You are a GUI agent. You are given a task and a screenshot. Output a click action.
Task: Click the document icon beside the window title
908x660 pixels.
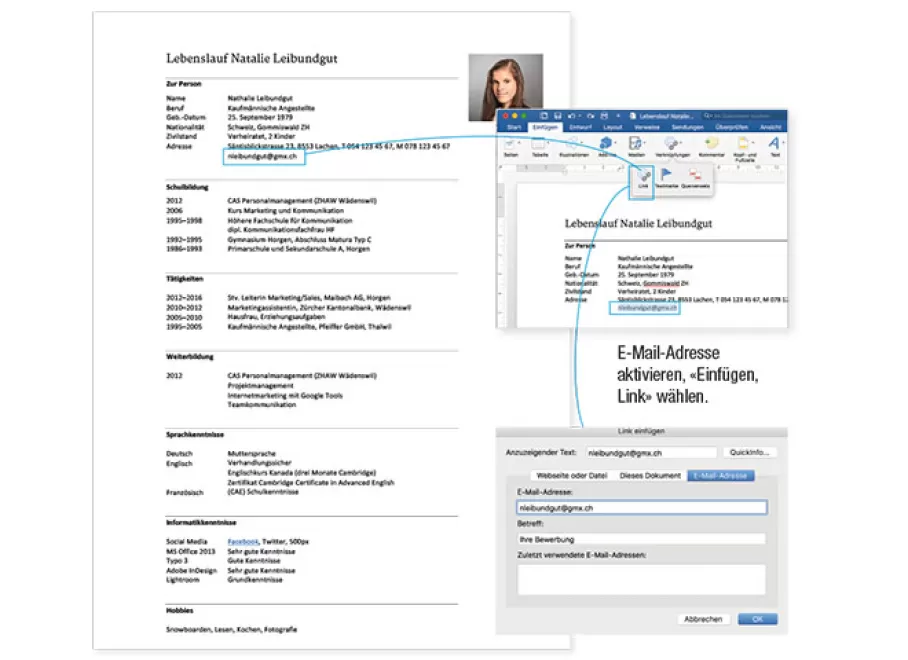[x=632, y=116]
